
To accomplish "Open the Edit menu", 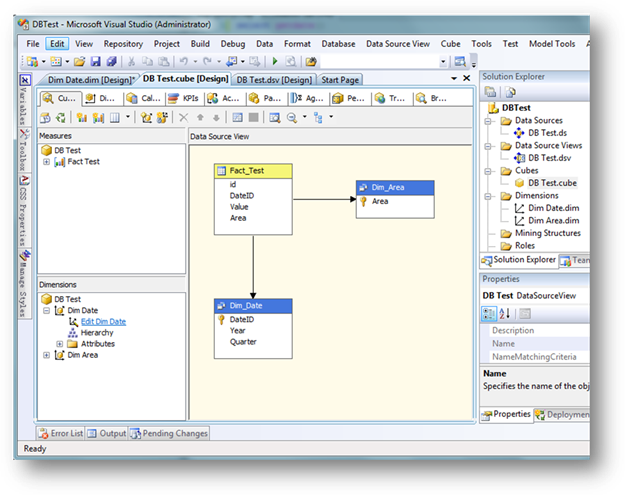I will [57, 44].
